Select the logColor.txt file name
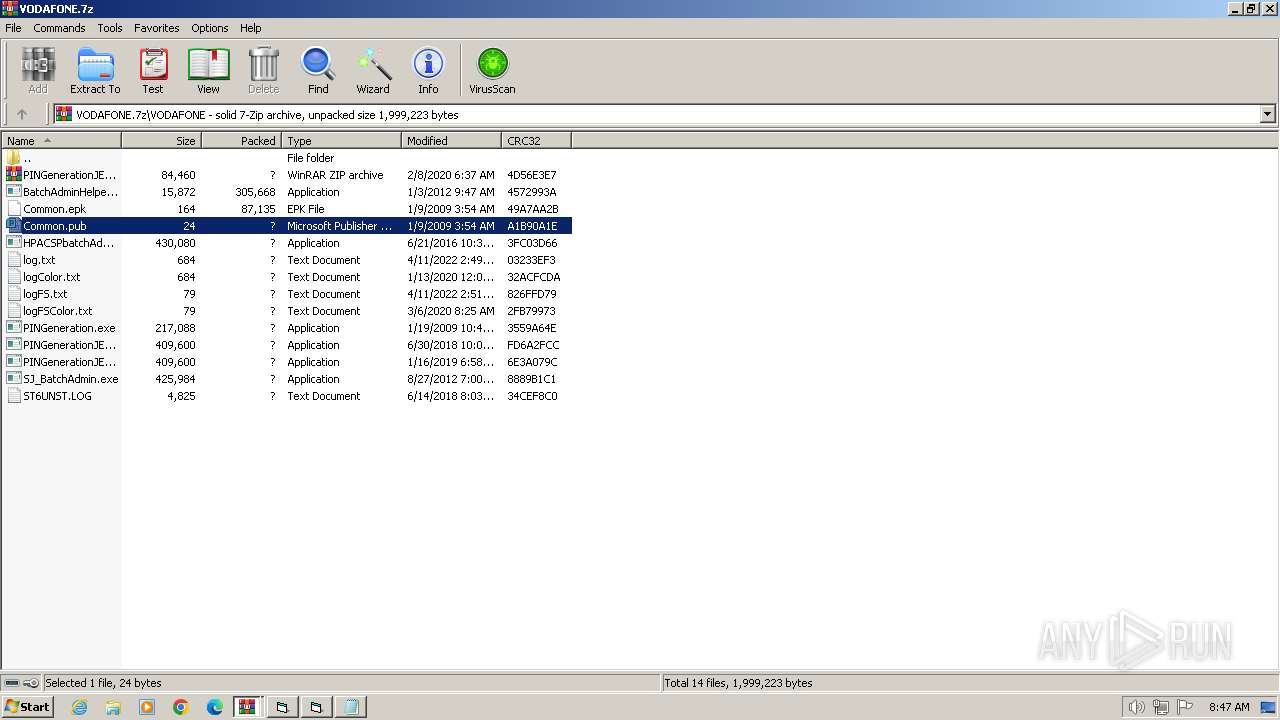This screenshot has height=720, width=1280. coord(52,277)
